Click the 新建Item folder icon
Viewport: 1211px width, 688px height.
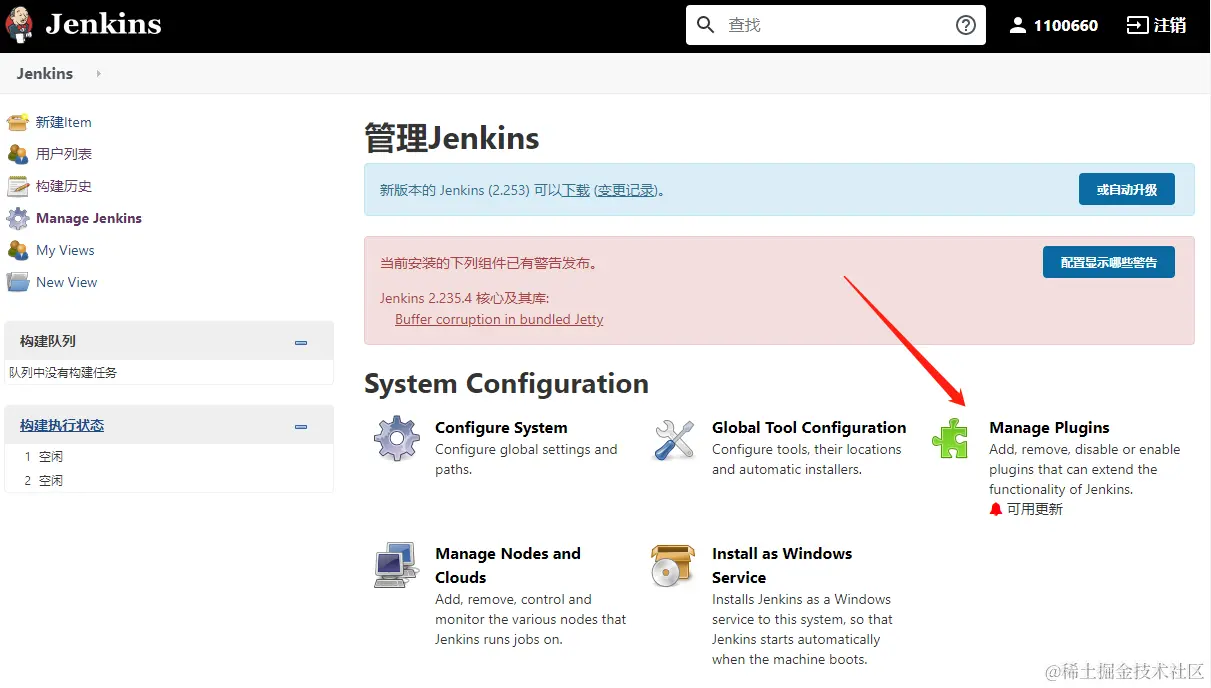pyautogui.click(x=18, y=122)
